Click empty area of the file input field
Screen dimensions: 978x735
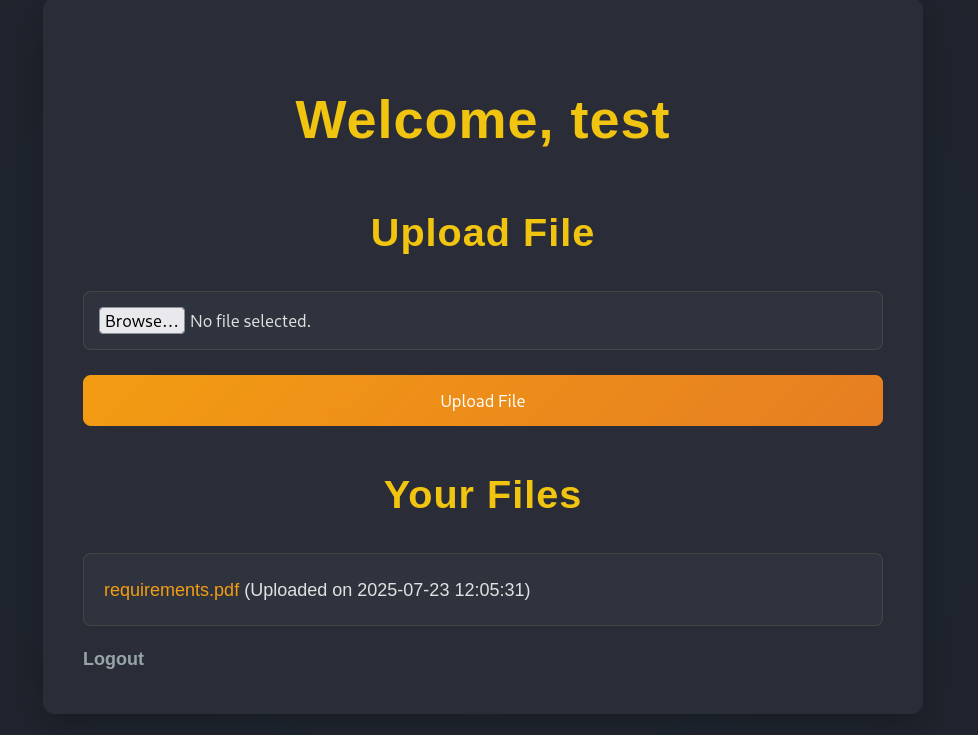pyautogui.click(x=600, y=321)
